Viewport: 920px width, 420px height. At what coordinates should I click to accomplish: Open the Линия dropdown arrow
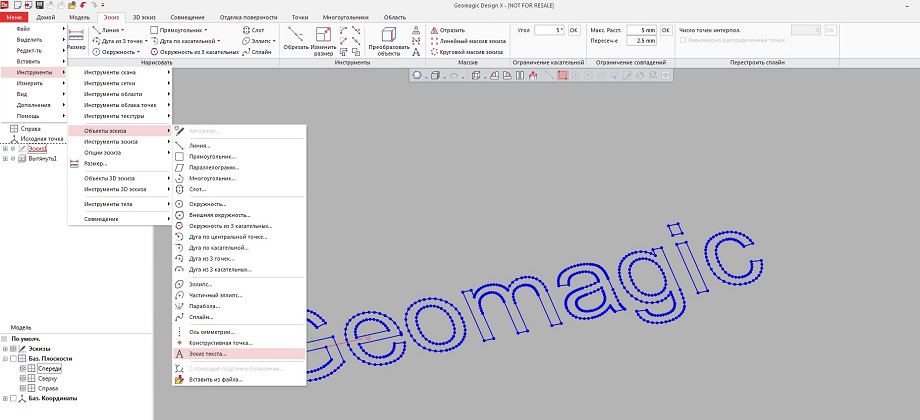pos(123,30)
